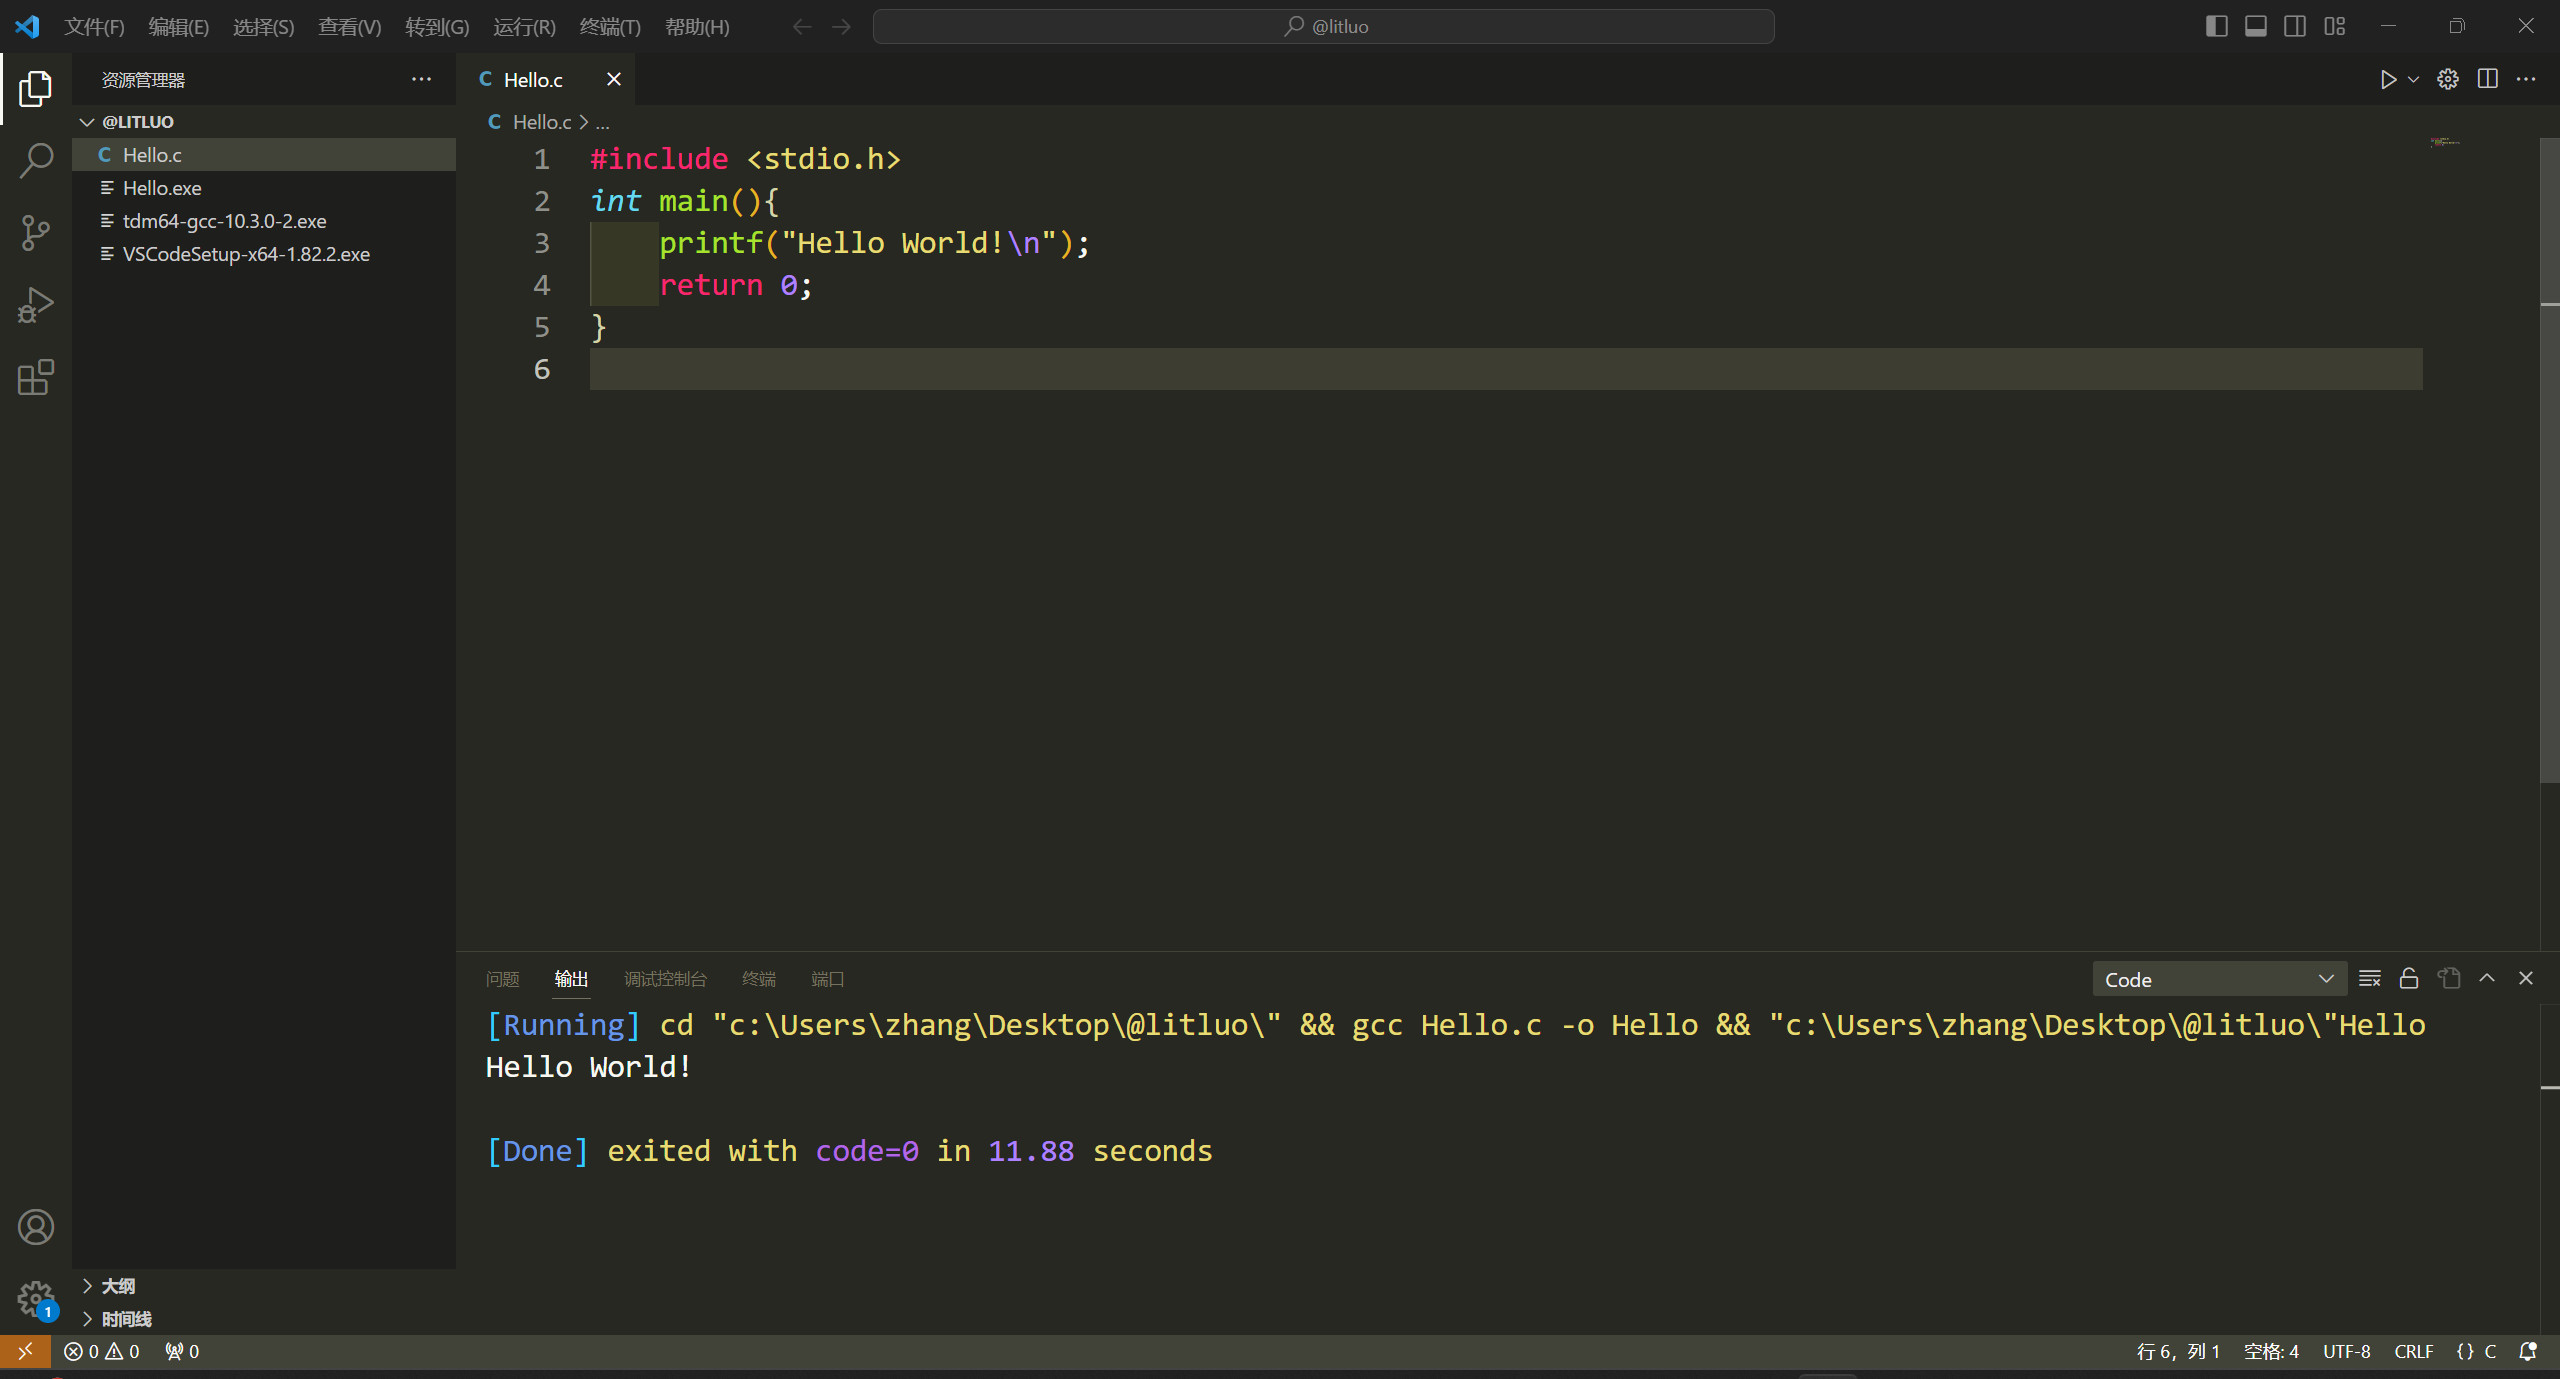Split the editor to the right
The width and height of the screenshot is (2560, 1379).
[2488, 79]
